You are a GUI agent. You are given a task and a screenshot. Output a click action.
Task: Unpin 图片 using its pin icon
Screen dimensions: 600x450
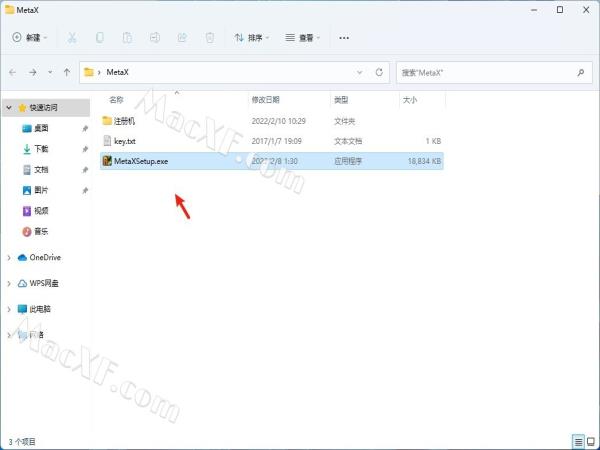tap(85, 191)
